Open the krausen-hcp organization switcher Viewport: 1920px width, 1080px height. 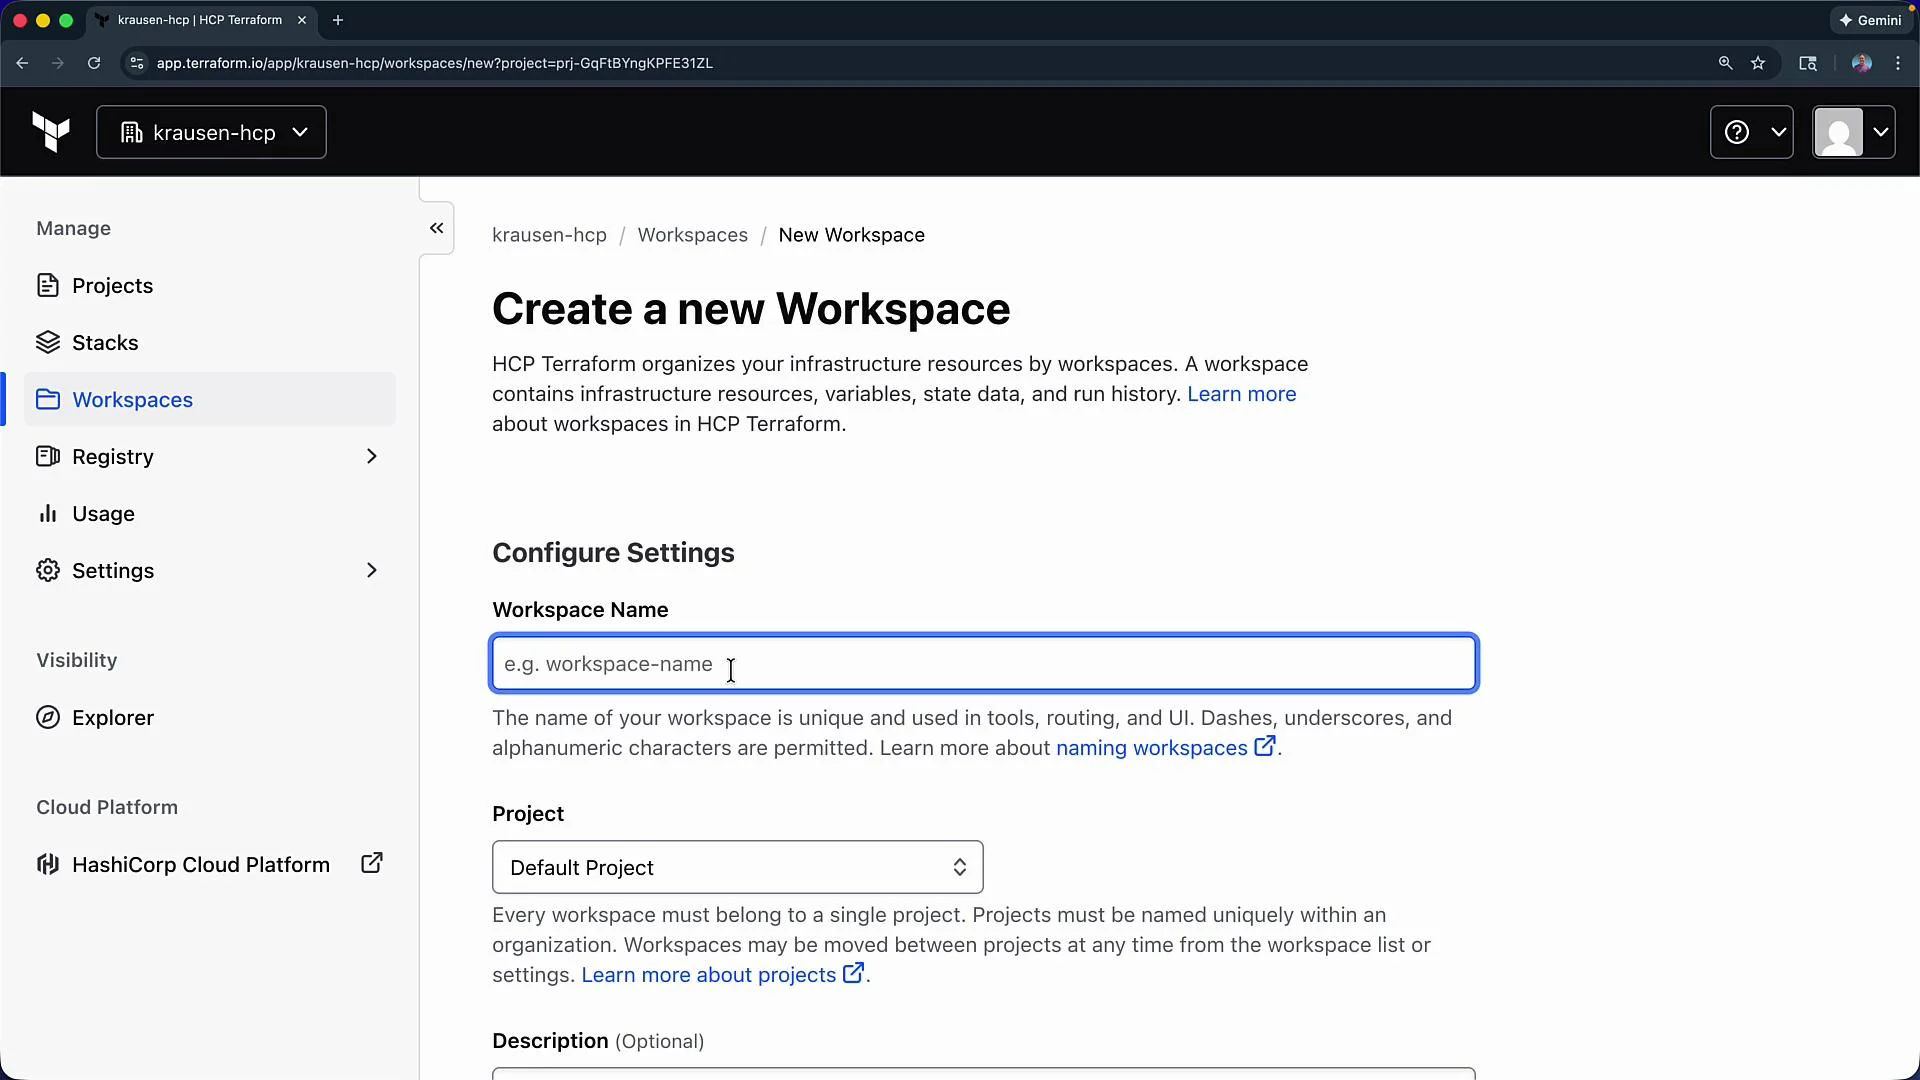tap(211, 132)
